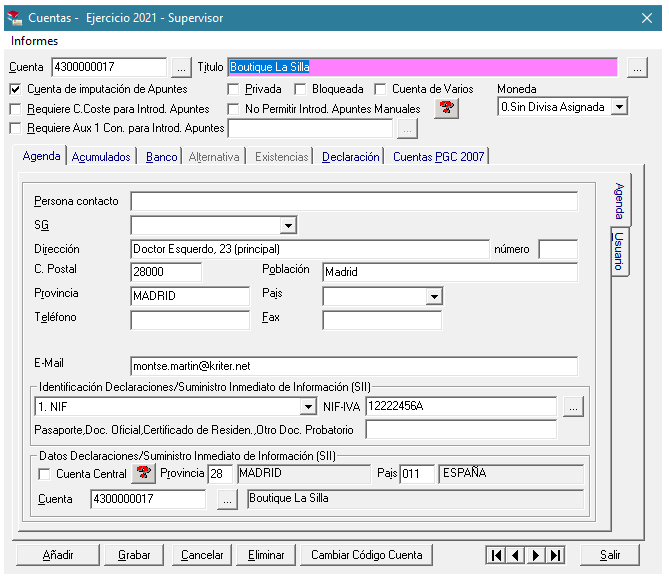Image resolution: width=669 pixels, height=578 pixels.
Task: Go to the first record navigation arrow
Action: tap(495, 555)
